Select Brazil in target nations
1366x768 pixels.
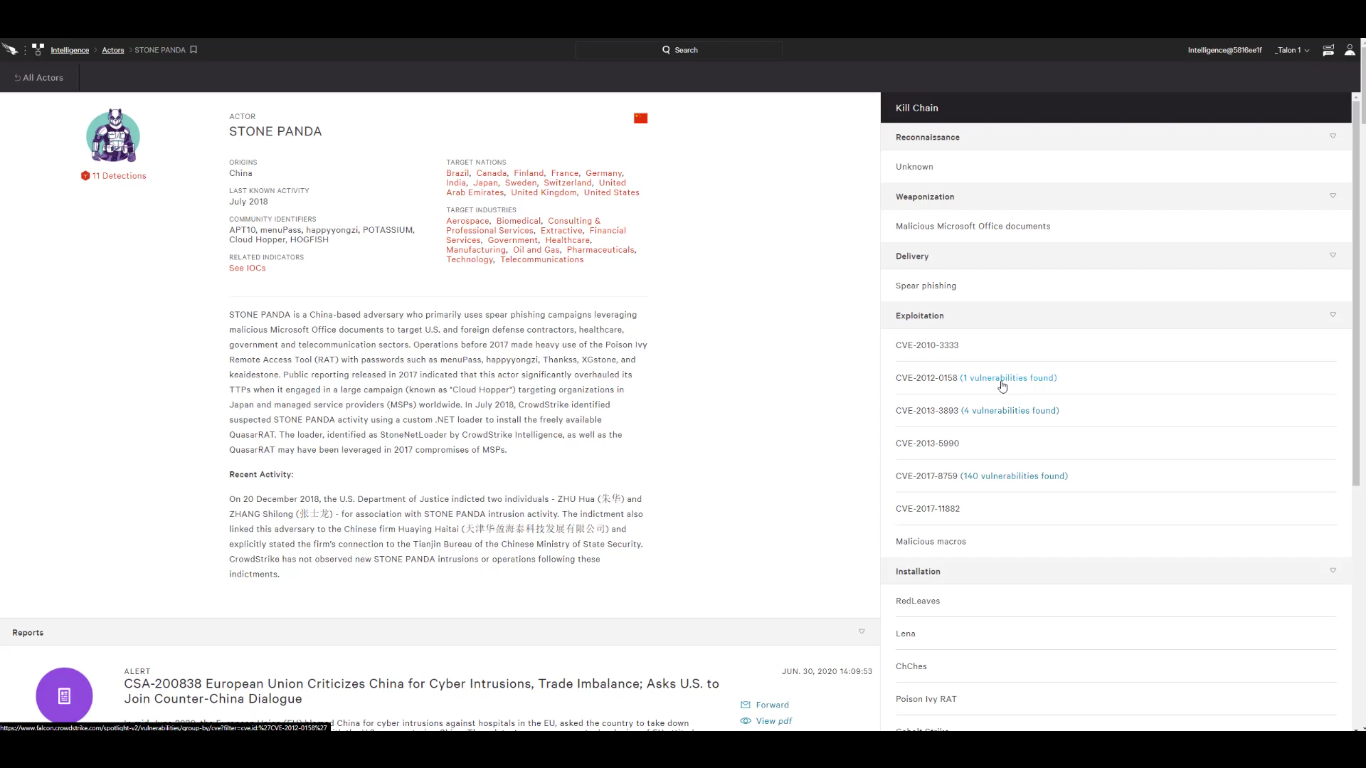(x=457, y=173)
